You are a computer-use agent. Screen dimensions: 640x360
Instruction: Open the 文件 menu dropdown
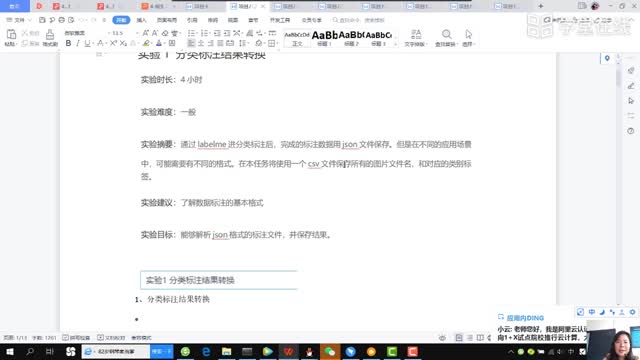pyautogui.click(x=19, y=20)
